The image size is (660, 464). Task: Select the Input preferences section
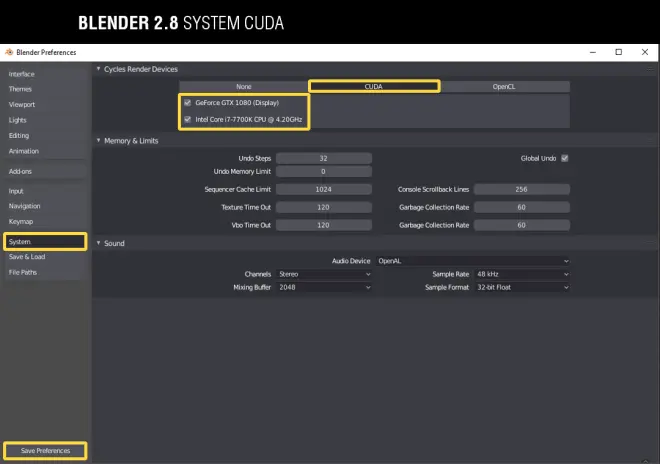[x=45, y=191]
